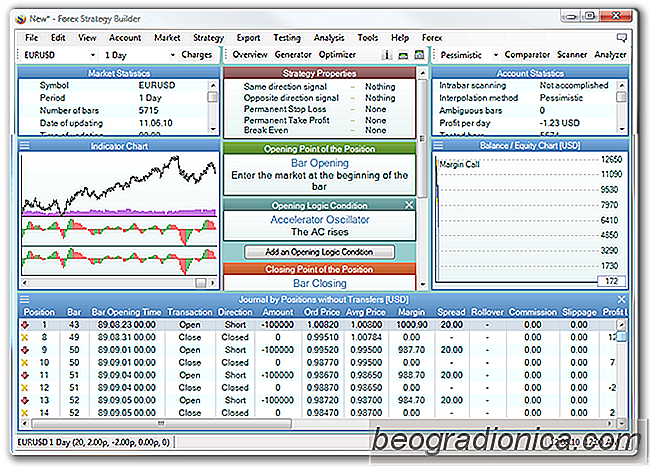The width and height of the screenshot is (650, 468).
Task: Open the Account menu
Action: coord(125,38)
